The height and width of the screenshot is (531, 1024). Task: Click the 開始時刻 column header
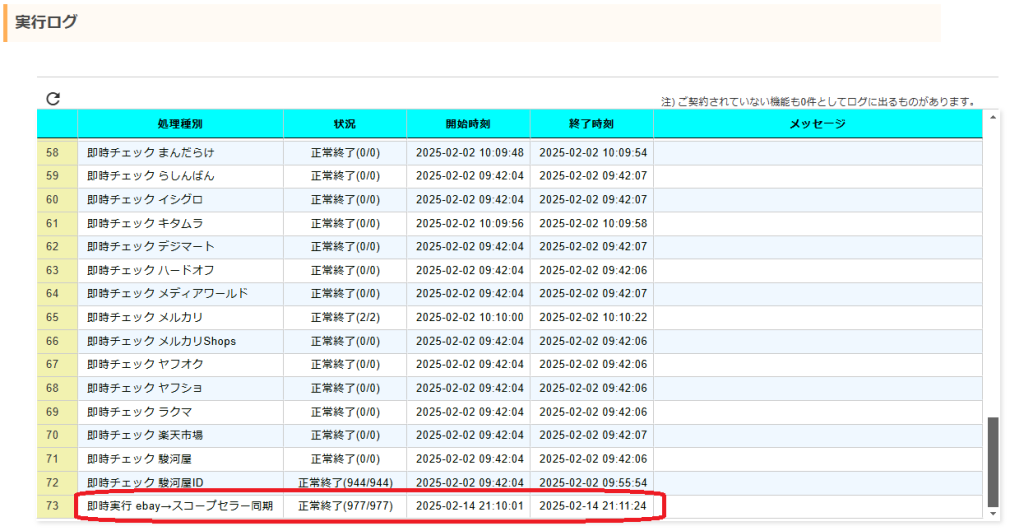coord(468,123)
